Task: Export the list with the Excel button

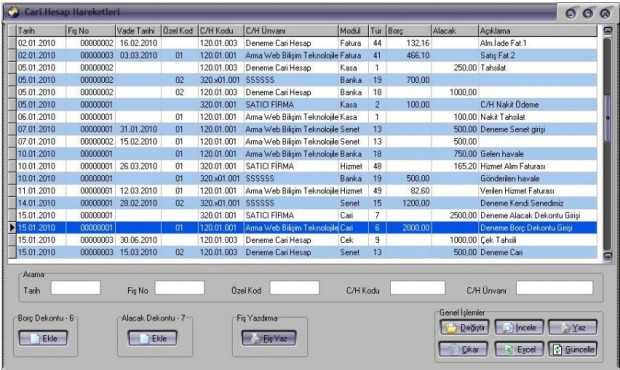Action: 519,349
